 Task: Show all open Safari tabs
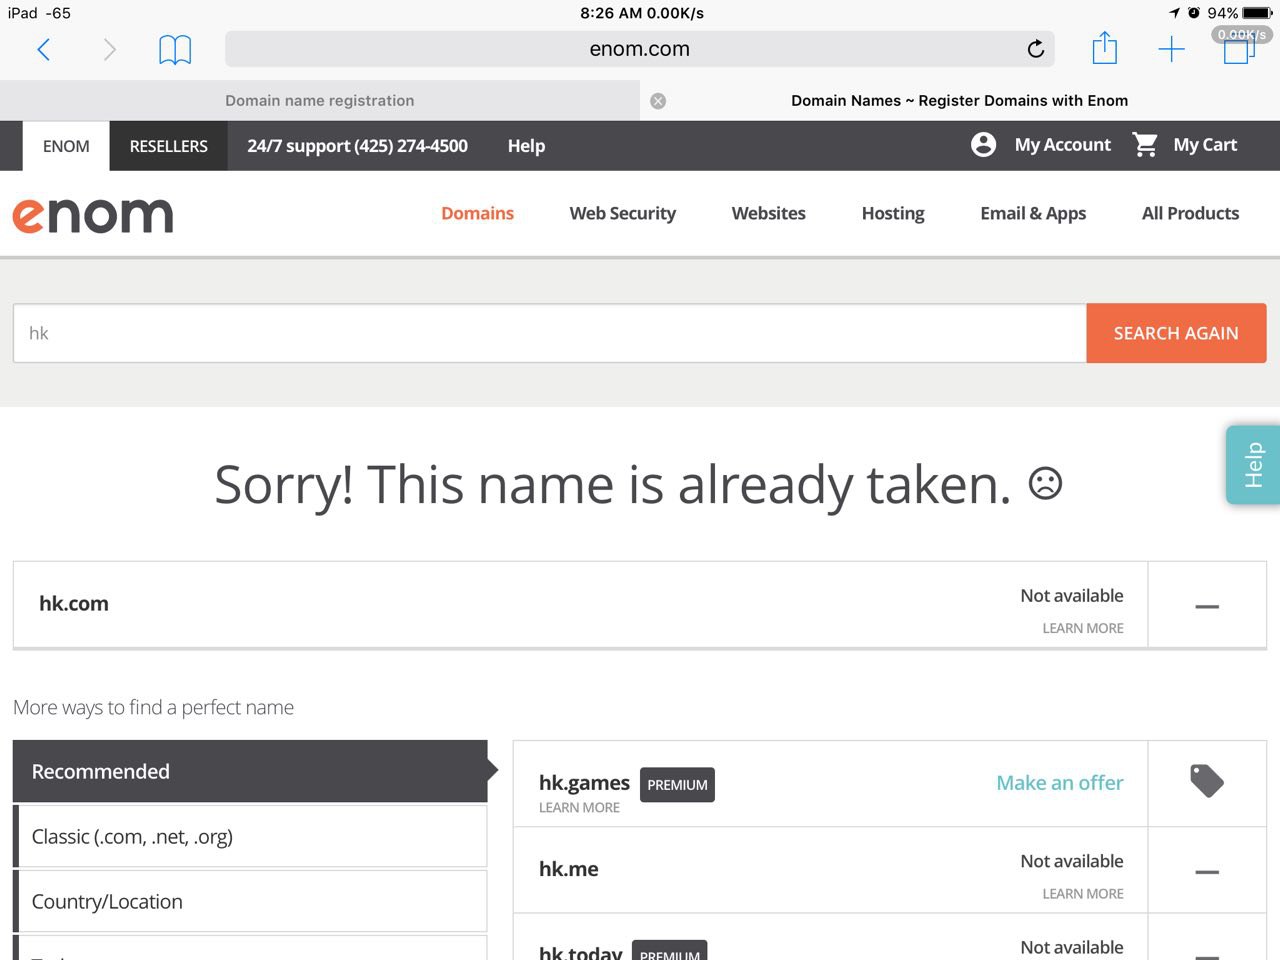click(1239, 48)
